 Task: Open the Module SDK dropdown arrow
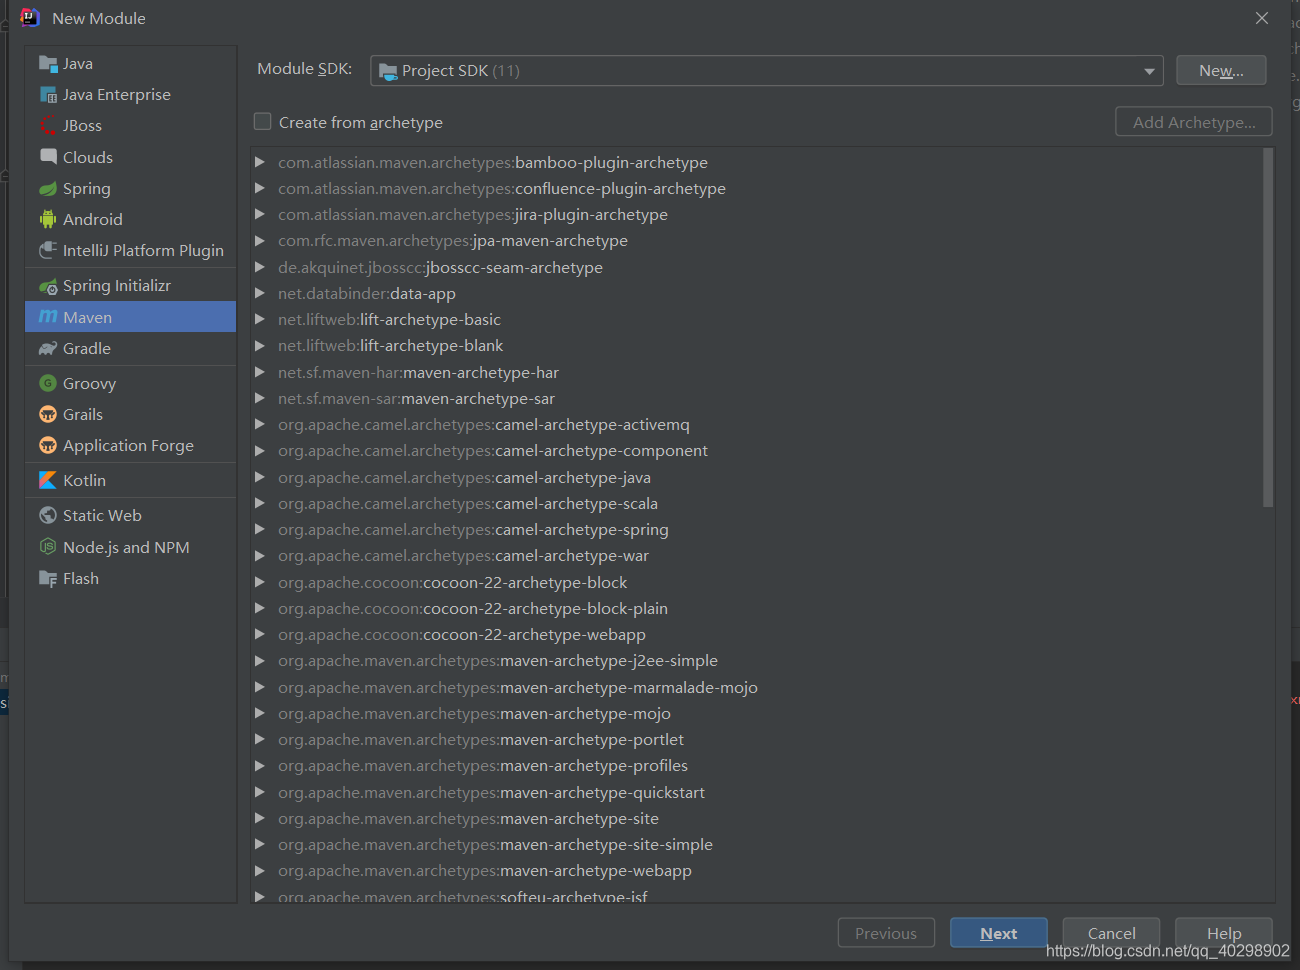tap(1149, 71)
